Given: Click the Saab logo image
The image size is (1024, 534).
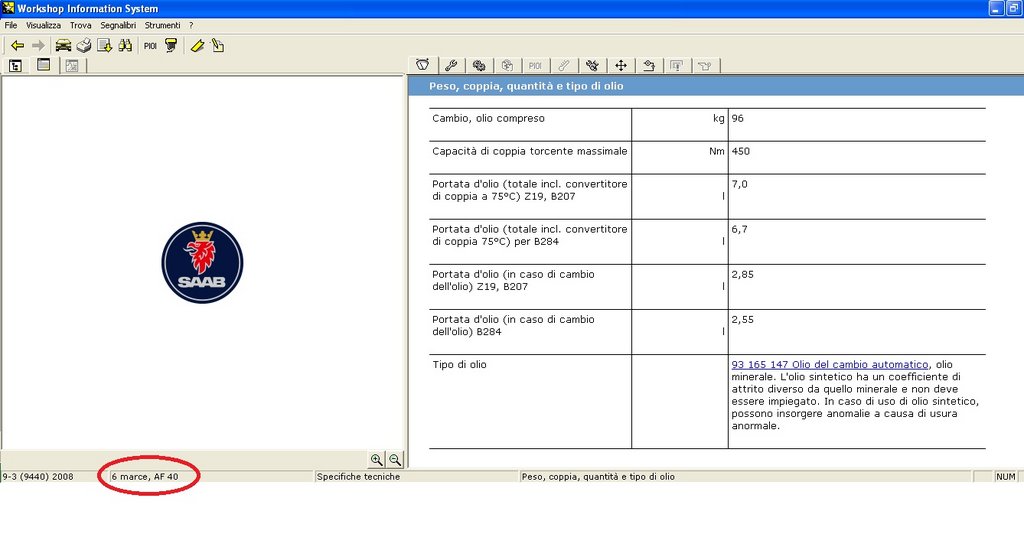Looking at the screenshot, I should point(202,263).
